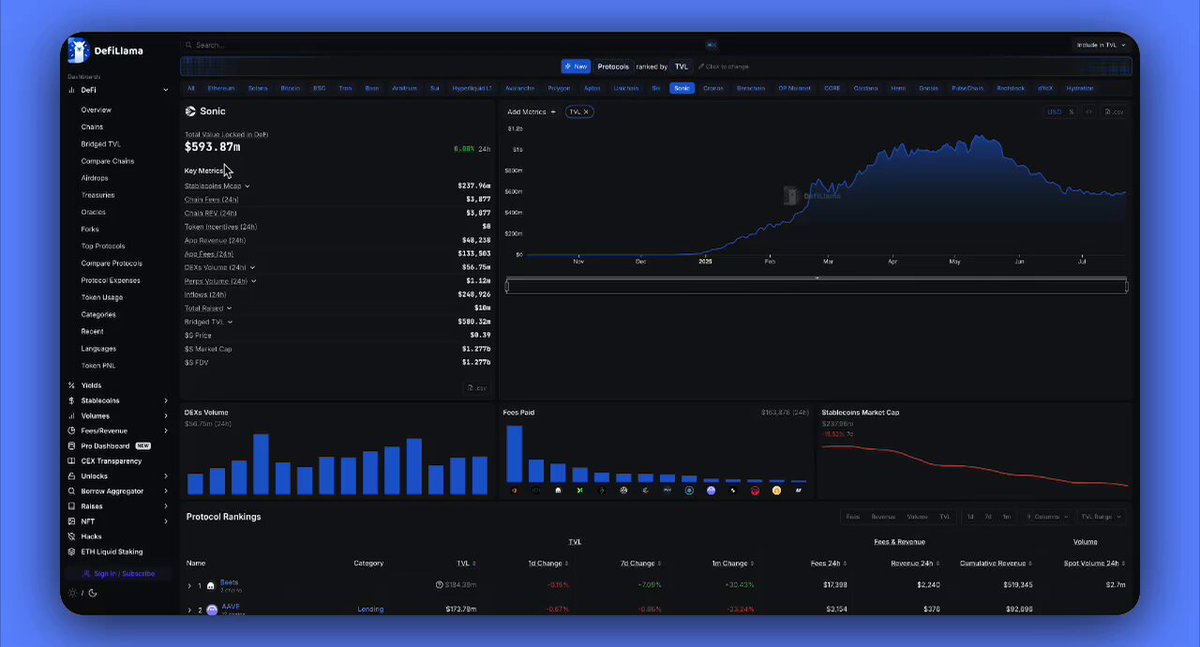The height and width of the screenshot is (647, 1200).
Task: Select the Solana chain tab
Action: click(x=258, y=88)
